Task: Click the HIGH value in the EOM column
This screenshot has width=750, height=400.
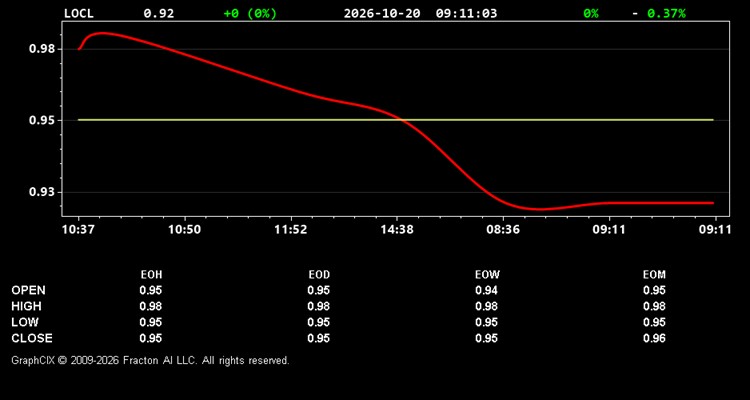Action: click(x=654, y=306)
